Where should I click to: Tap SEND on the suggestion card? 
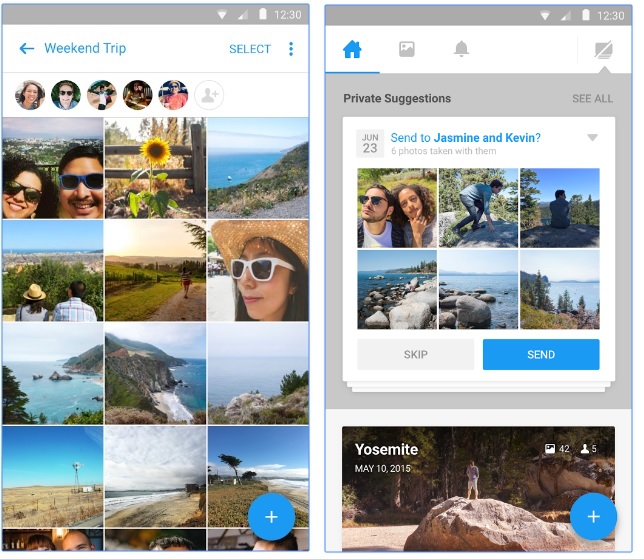click(541, 354)
